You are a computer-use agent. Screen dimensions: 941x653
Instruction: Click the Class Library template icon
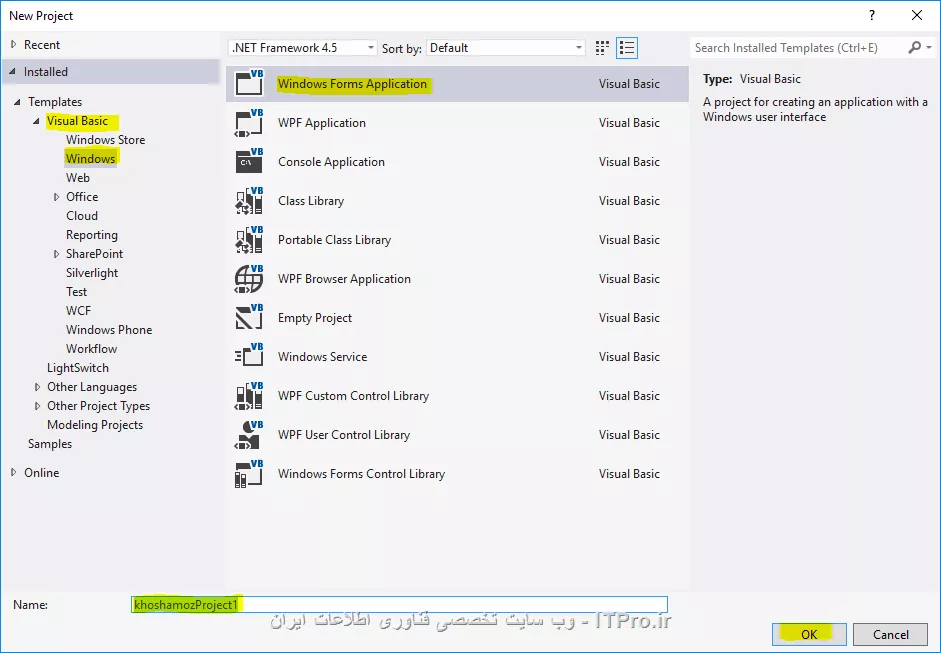coord(249,200)
